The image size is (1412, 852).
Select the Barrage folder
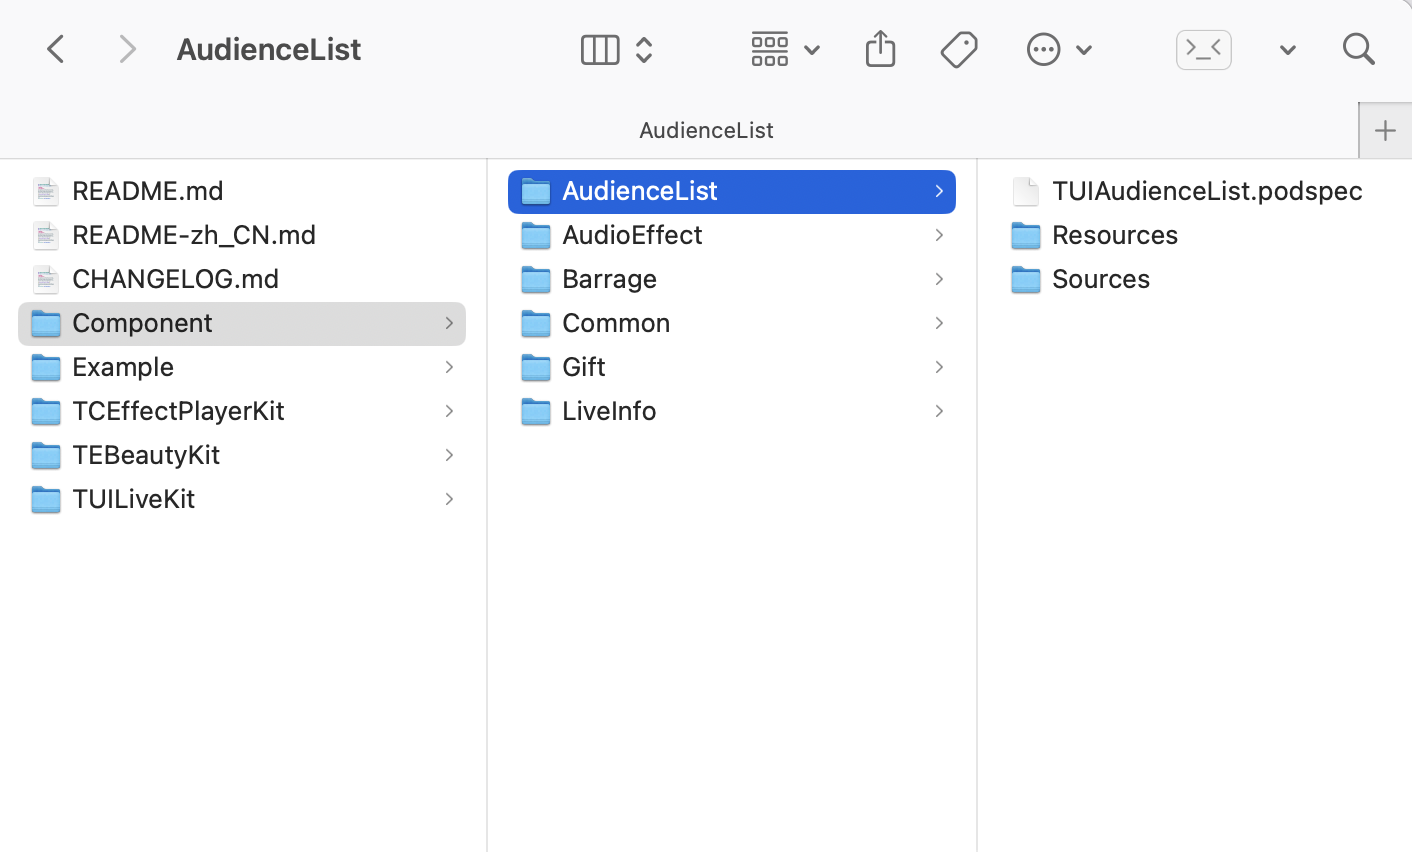pos(609,279)
